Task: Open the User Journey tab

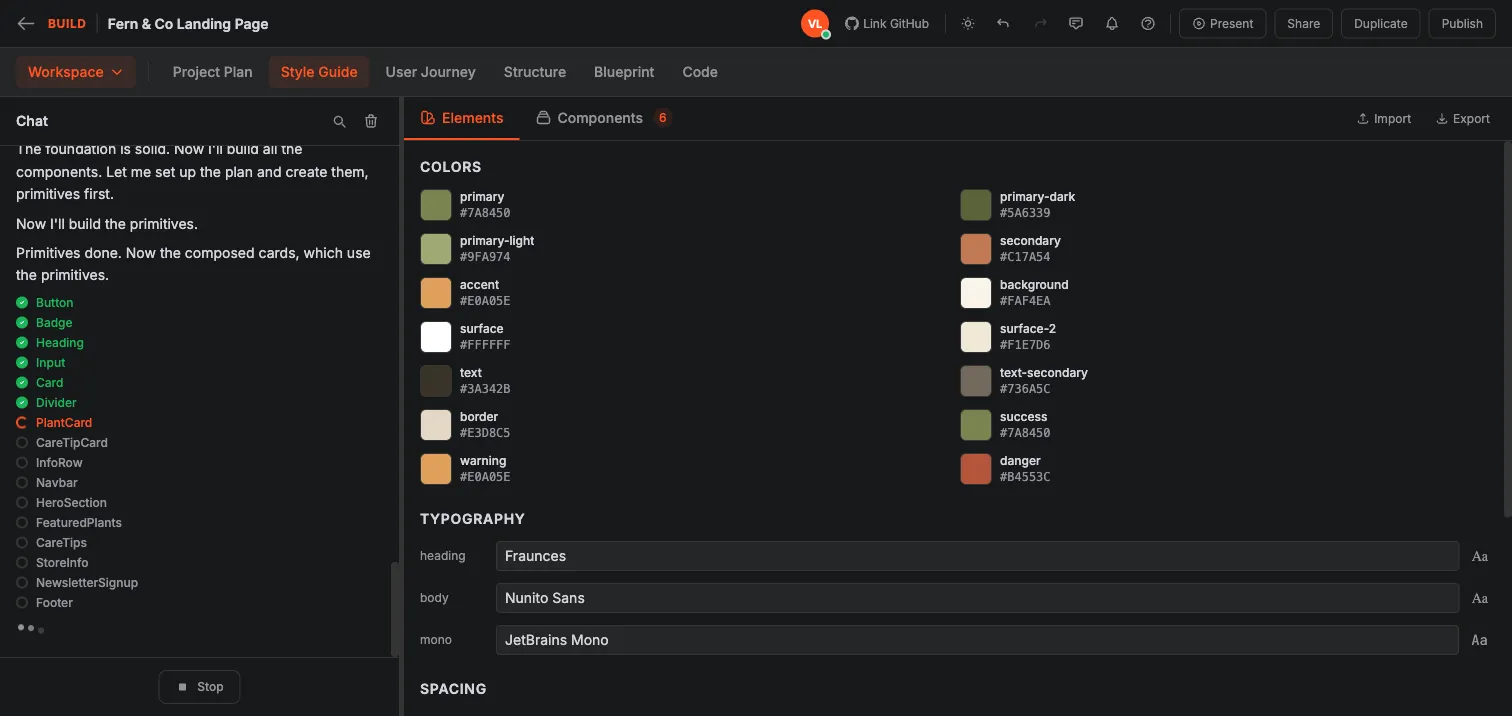Action: (x=430, y=72)
